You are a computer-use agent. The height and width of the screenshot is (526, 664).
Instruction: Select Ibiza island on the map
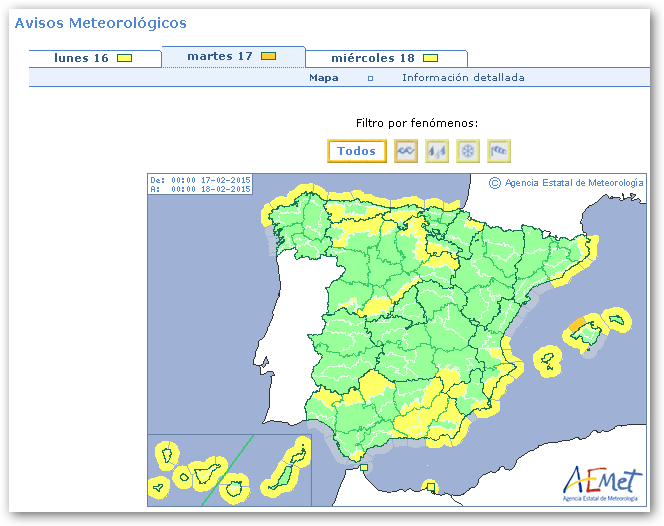point(546,359)
